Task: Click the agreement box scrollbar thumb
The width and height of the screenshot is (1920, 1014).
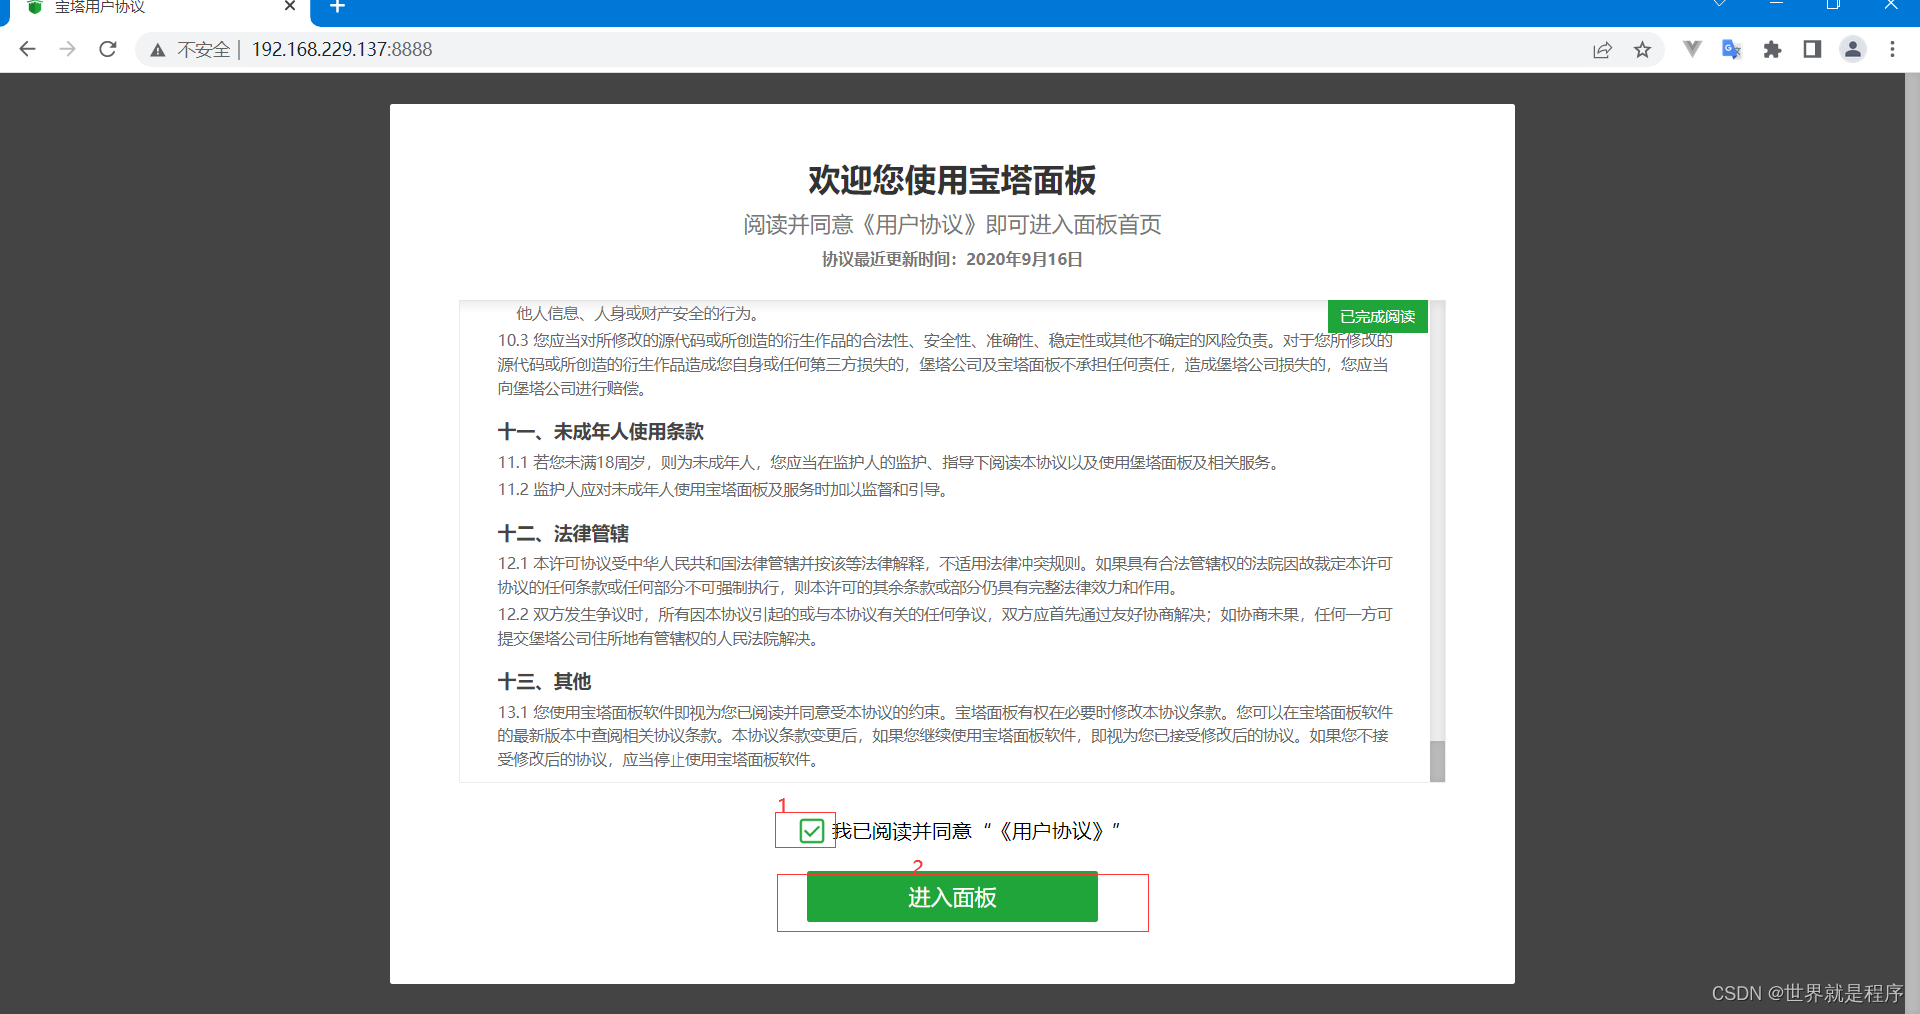Action: (1437, 761)
